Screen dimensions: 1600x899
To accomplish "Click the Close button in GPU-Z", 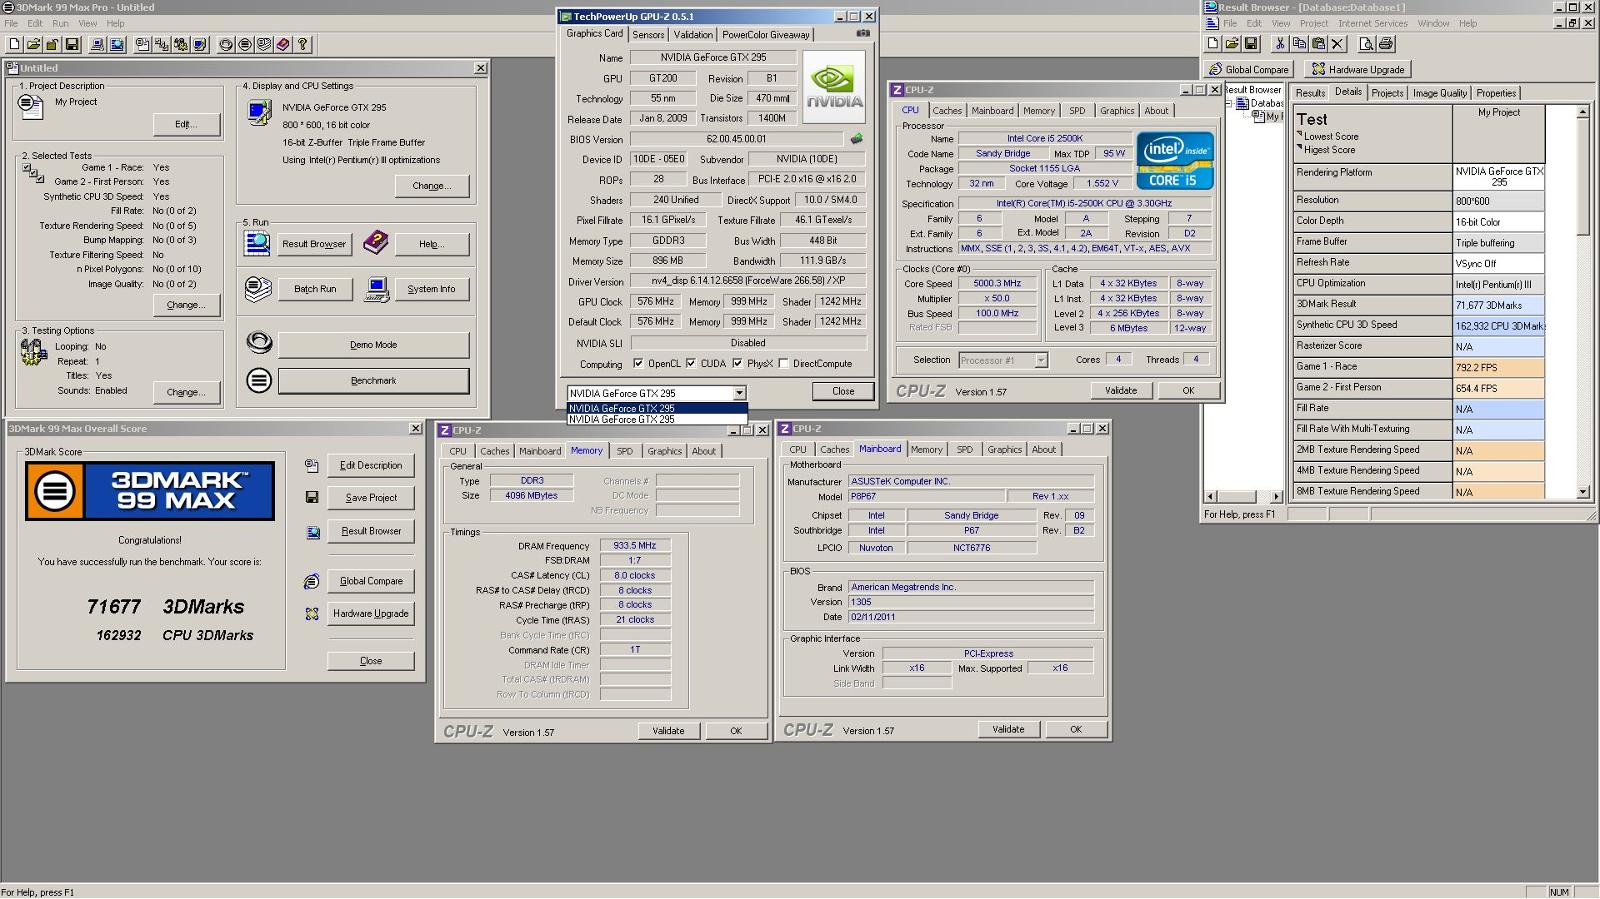I will pos(843,392).
